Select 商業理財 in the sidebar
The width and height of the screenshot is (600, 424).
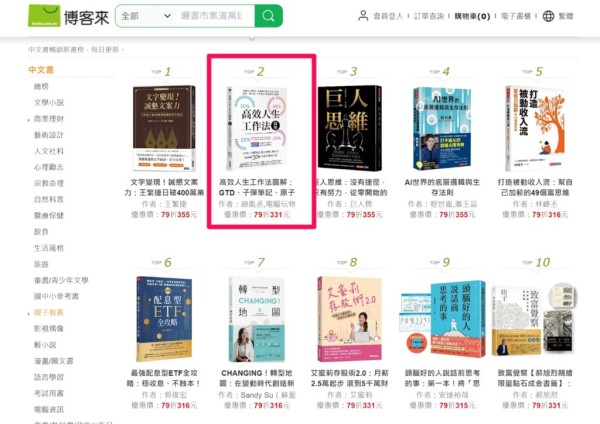tap(49, 119)
